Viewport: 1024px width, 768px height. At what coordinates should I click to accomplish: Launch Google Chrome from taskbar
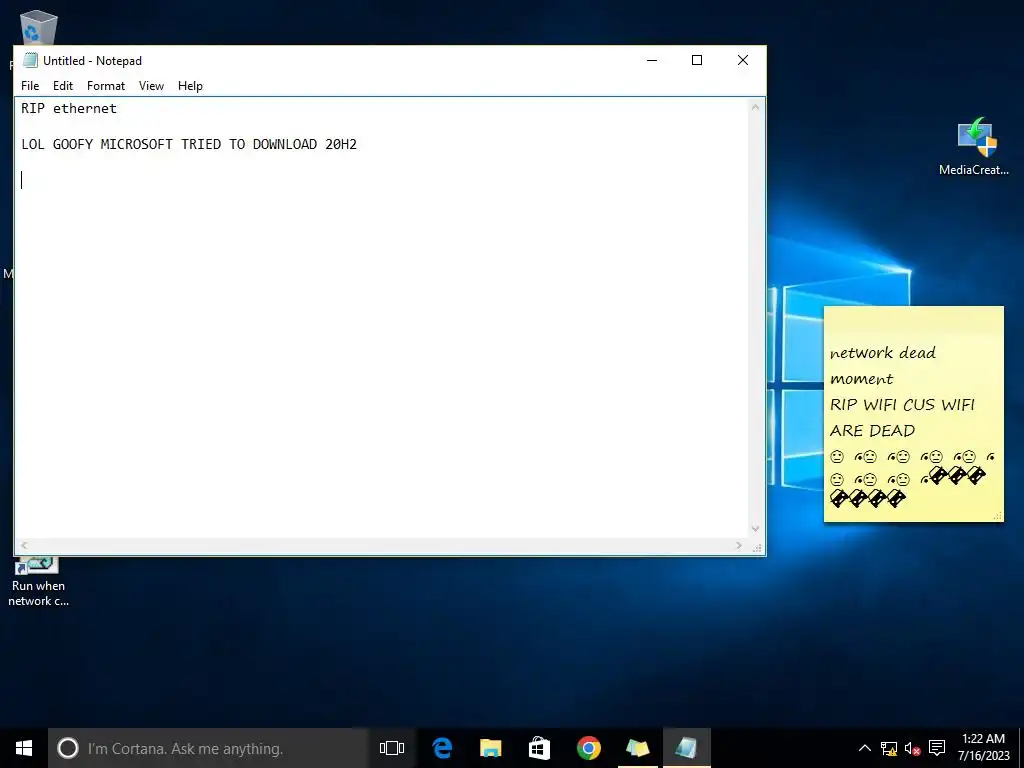coord(588,748)
